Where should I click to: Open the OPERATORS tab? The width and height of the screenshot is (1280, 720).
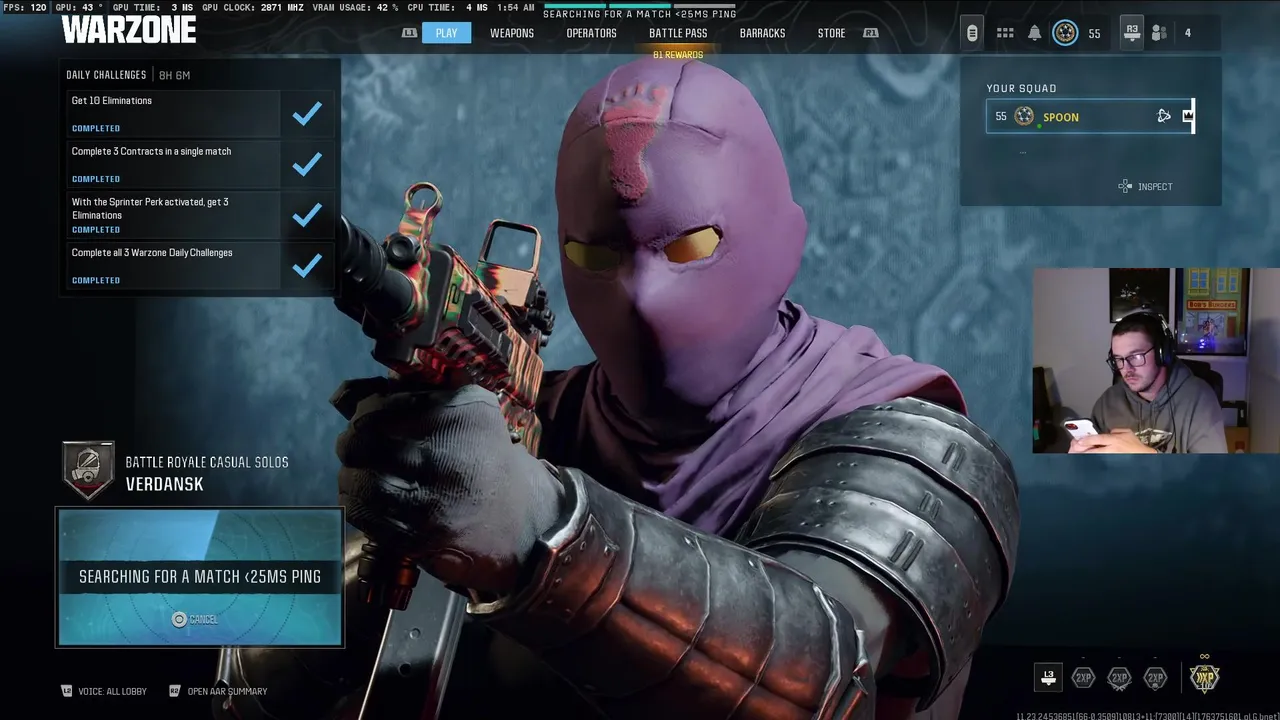(591, 33)
